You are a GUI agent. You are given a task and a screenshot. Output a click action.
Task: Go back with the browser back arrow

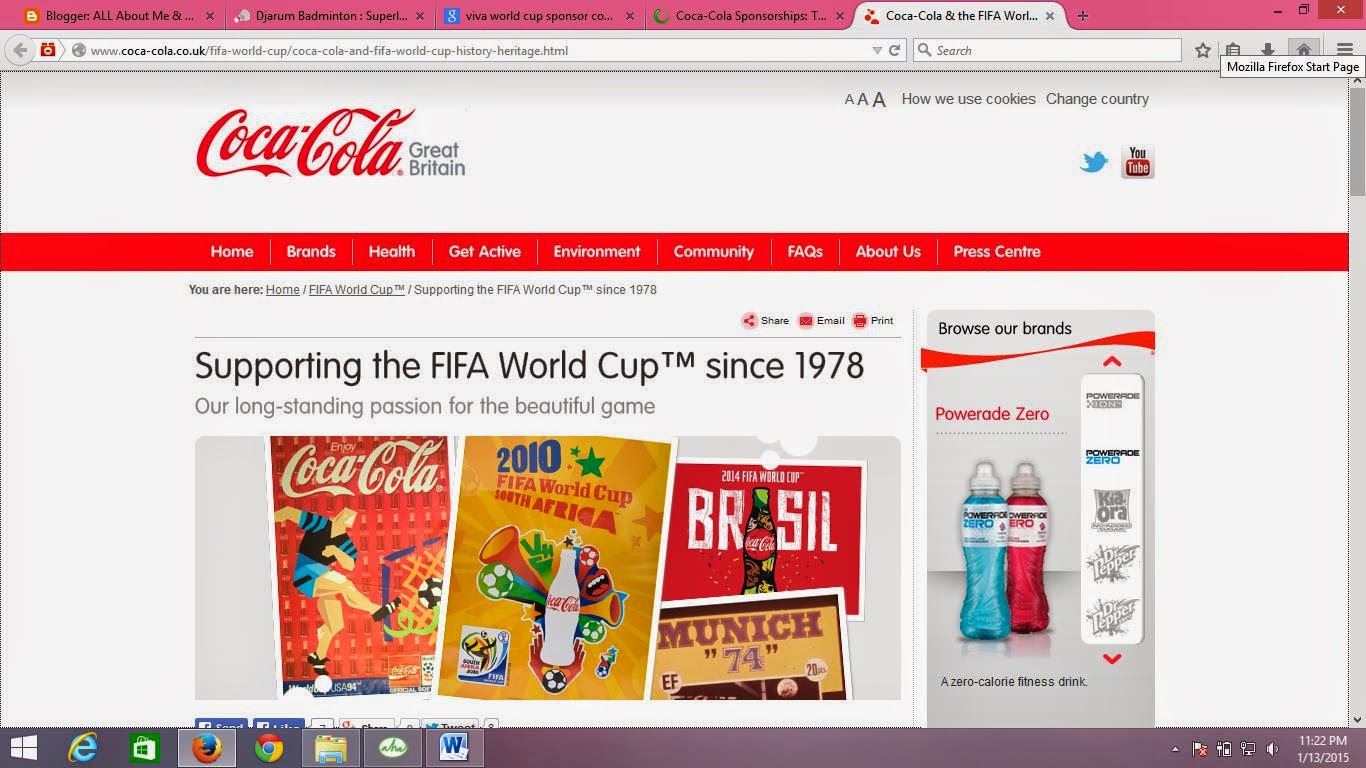point(20,50)
